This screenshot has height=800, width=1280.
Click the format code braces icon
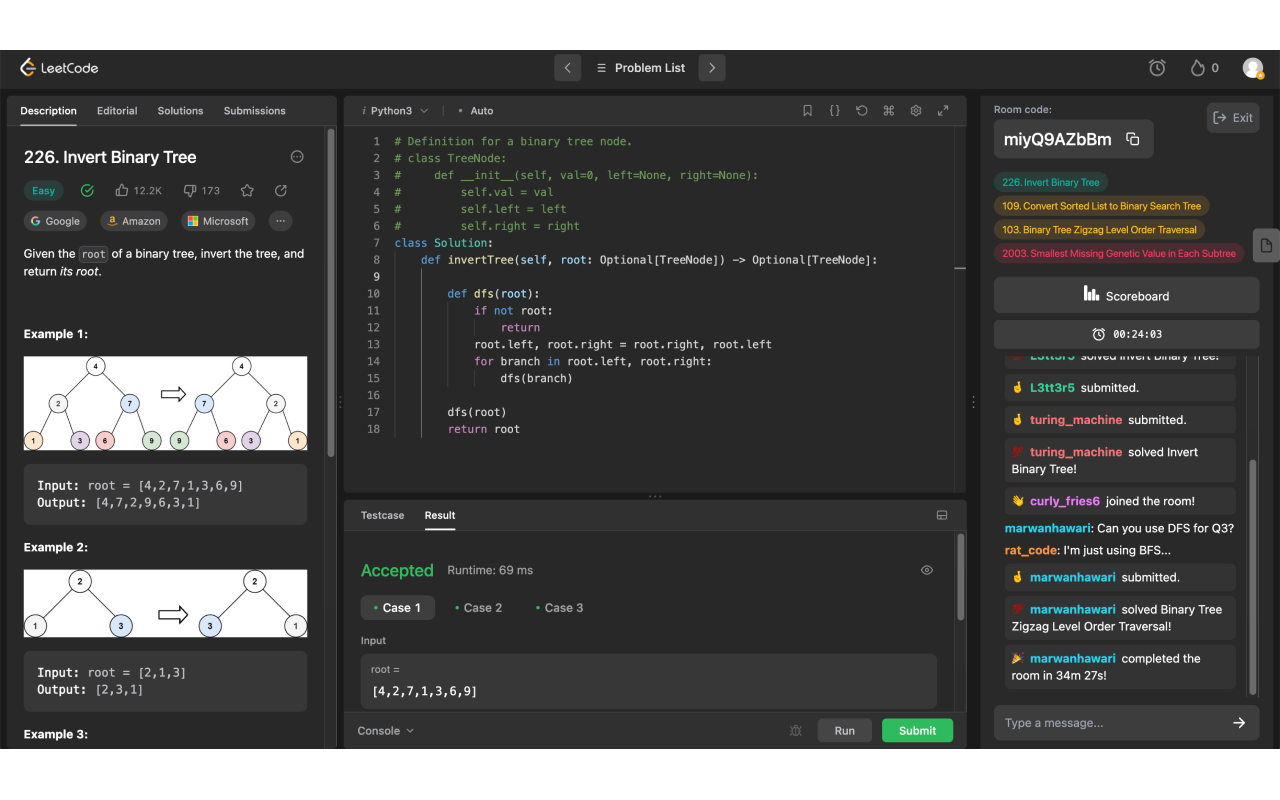coord(834,111)
